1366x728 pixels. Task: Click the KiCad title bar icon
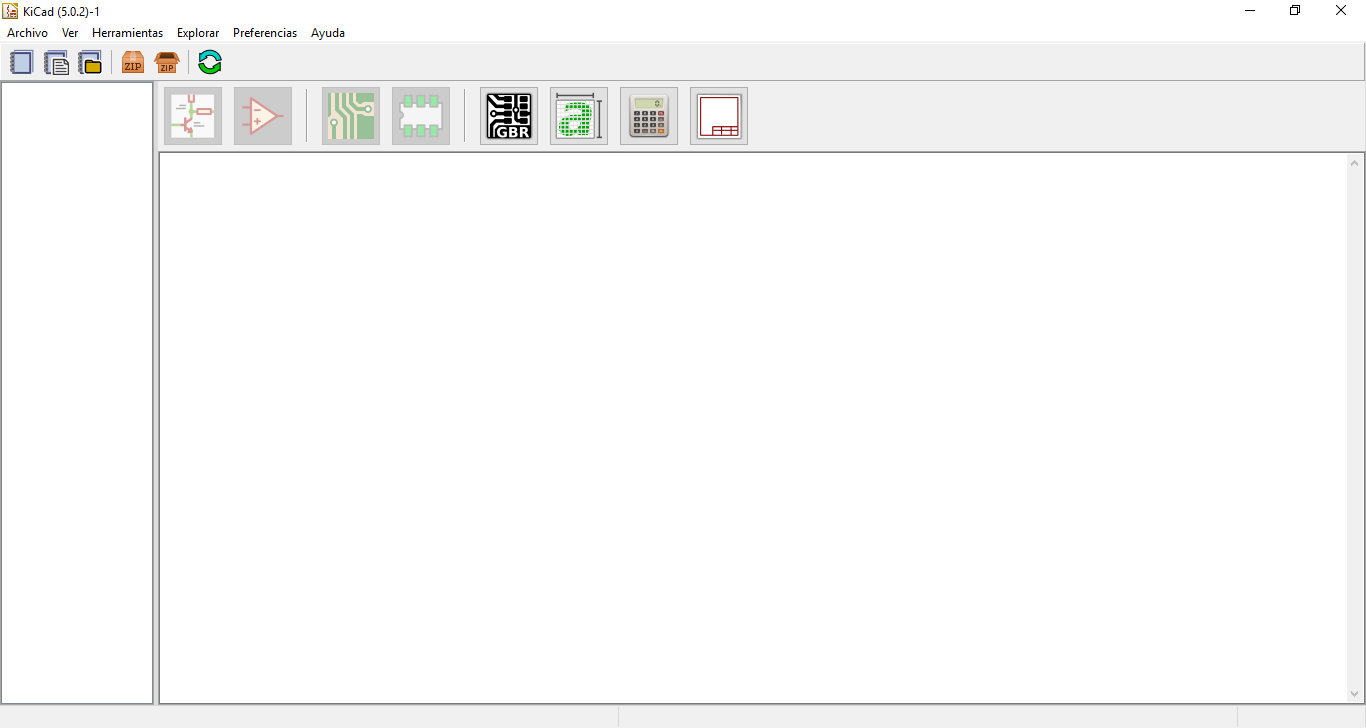pyautogui.click(x=11, y=11)
